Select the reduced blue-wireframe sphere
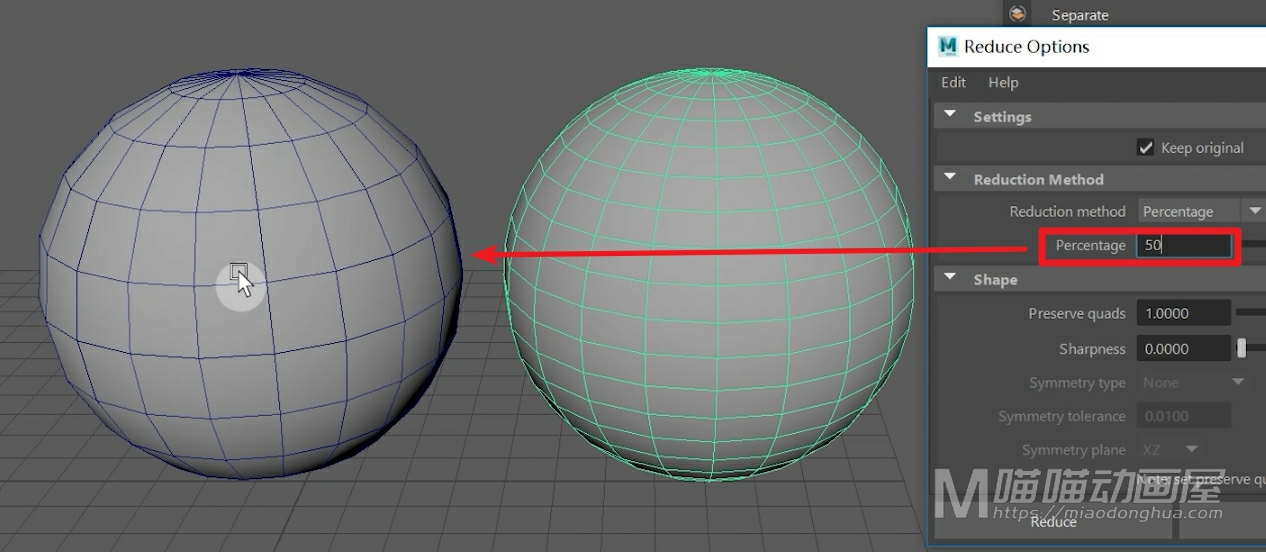The image size is (1266, 552). pyautogui.click(x=250, y=274)
